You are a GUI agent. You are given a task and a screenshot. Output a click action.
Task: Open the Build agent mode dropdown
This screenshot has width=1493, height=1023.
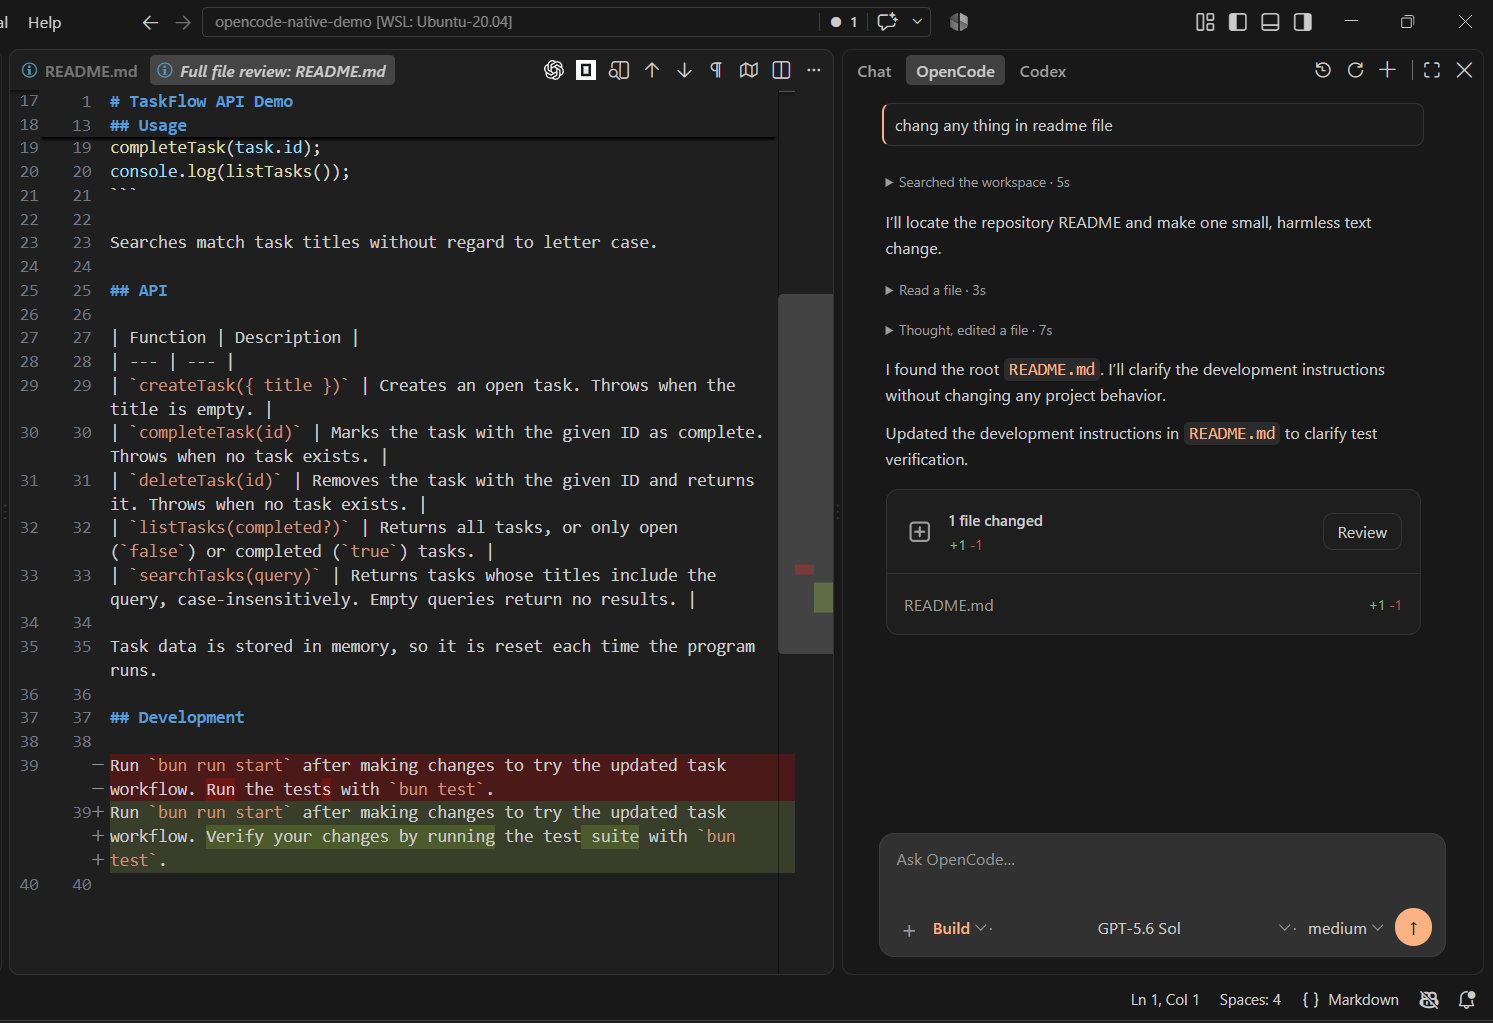tap(961, 928)
